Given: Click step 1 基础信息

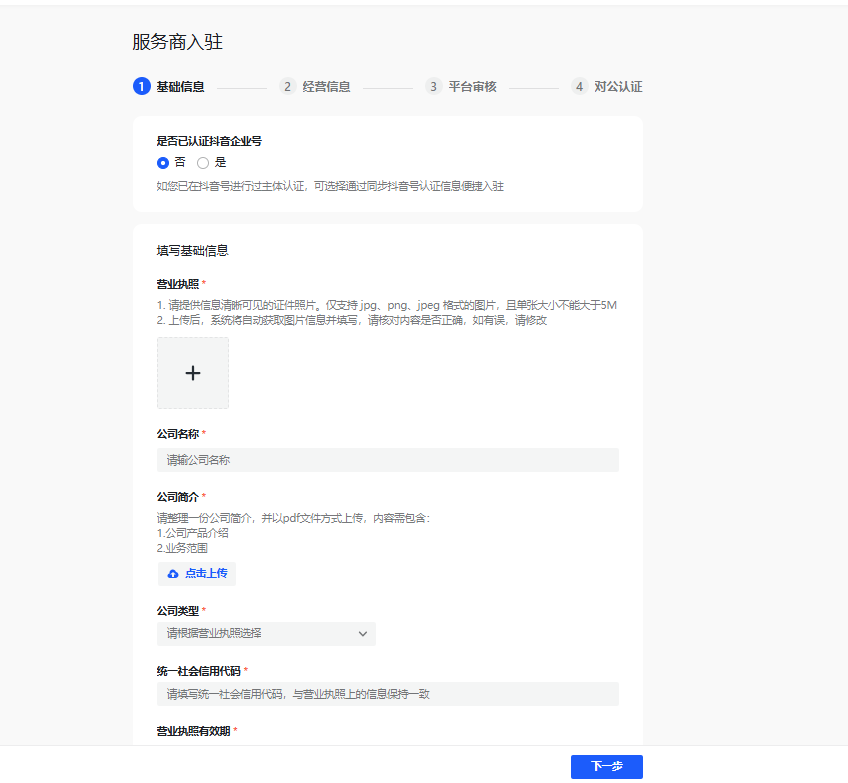Looking at the screenshot, I should tap(169, 87).
